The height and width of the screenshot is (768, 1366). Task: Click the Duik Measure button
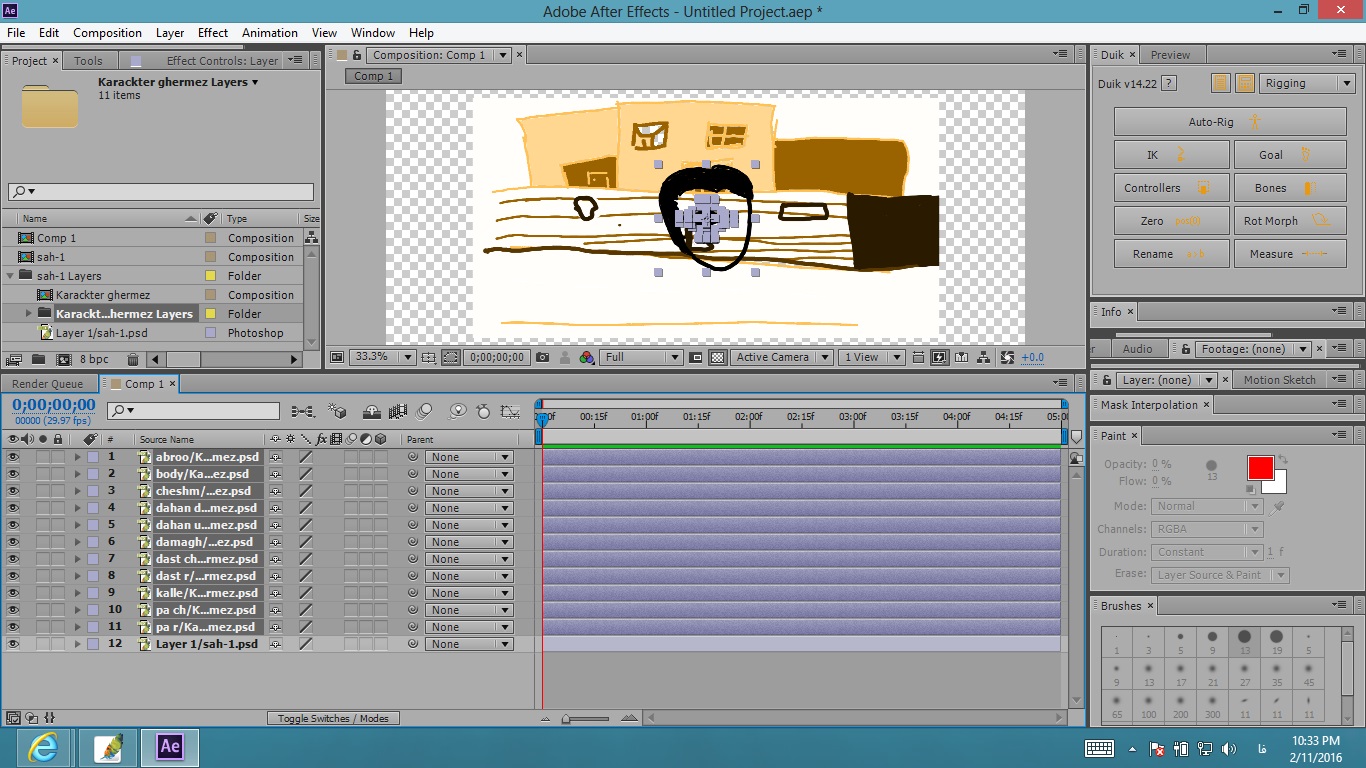click(1289, 254)
